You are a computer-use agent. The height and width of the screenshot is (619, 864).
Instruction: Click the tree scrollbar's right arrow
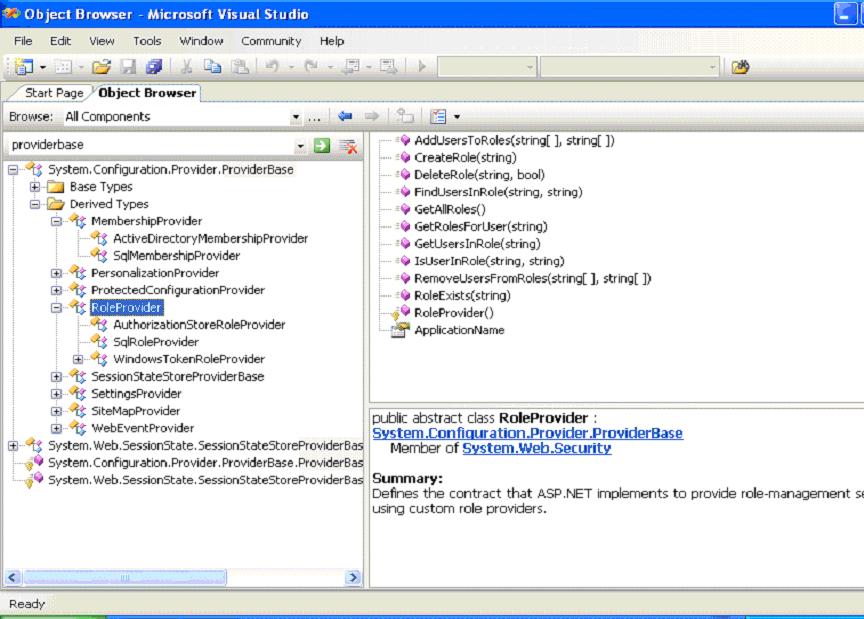coord(353,577)
